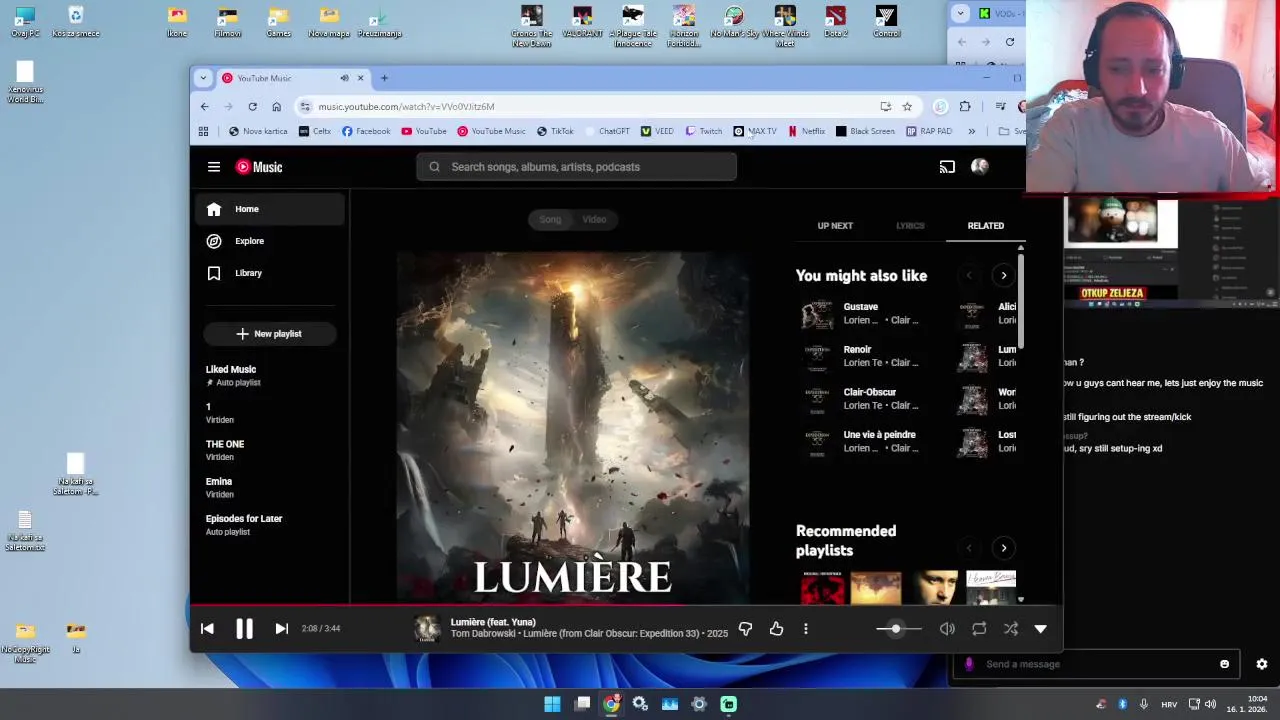Reload the YouTube Music page
The width and height of the screenshot is (1280, 720).
252,106
